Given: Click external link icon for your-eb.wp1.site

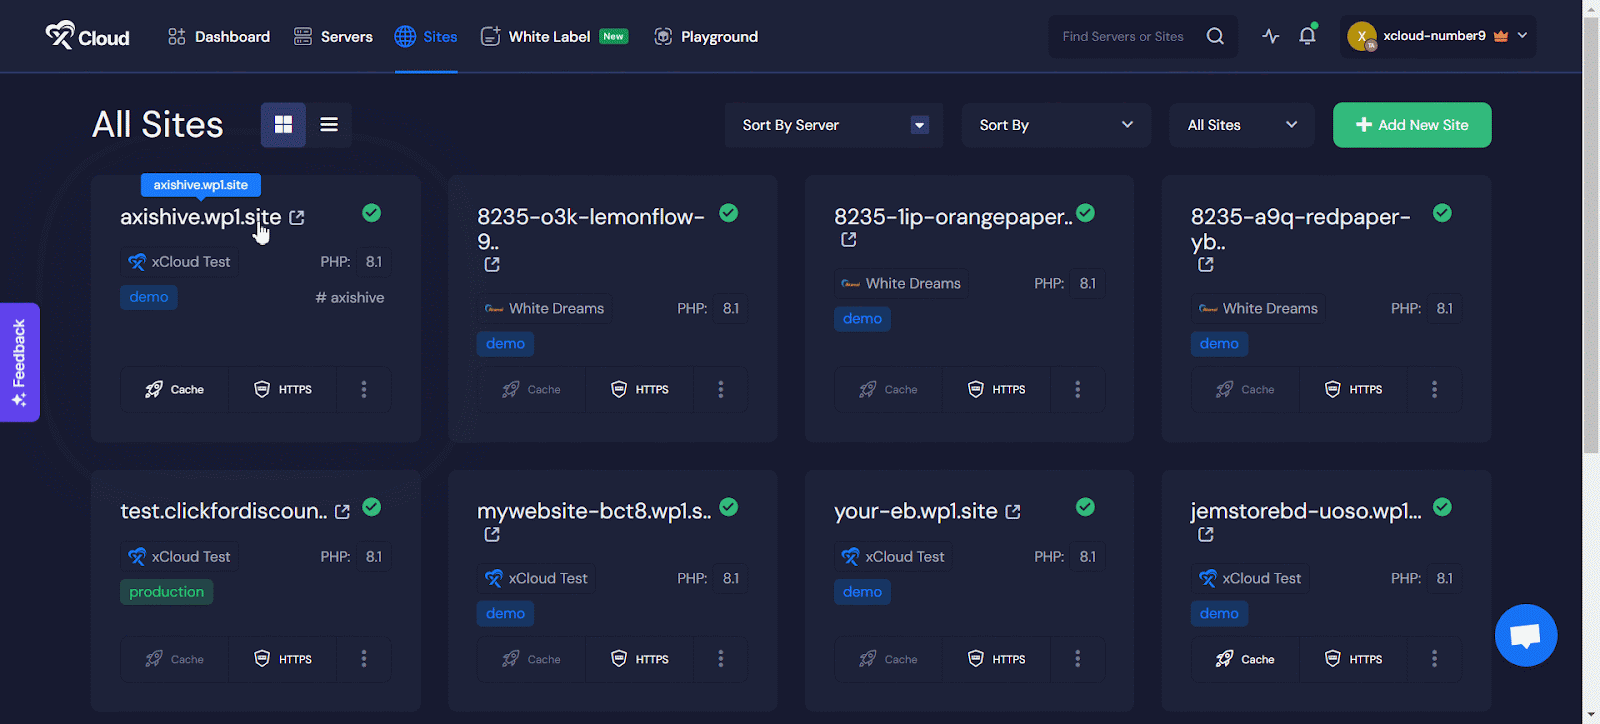Looking at the screenshot, I should [1013, 512].
